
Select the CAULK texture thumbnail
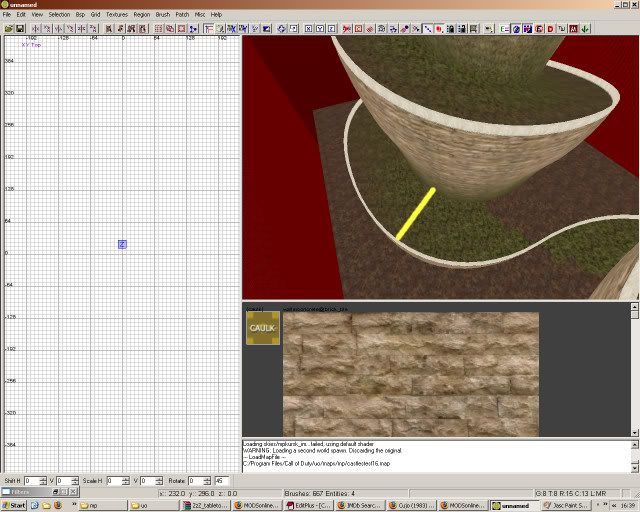click(263, 329)
